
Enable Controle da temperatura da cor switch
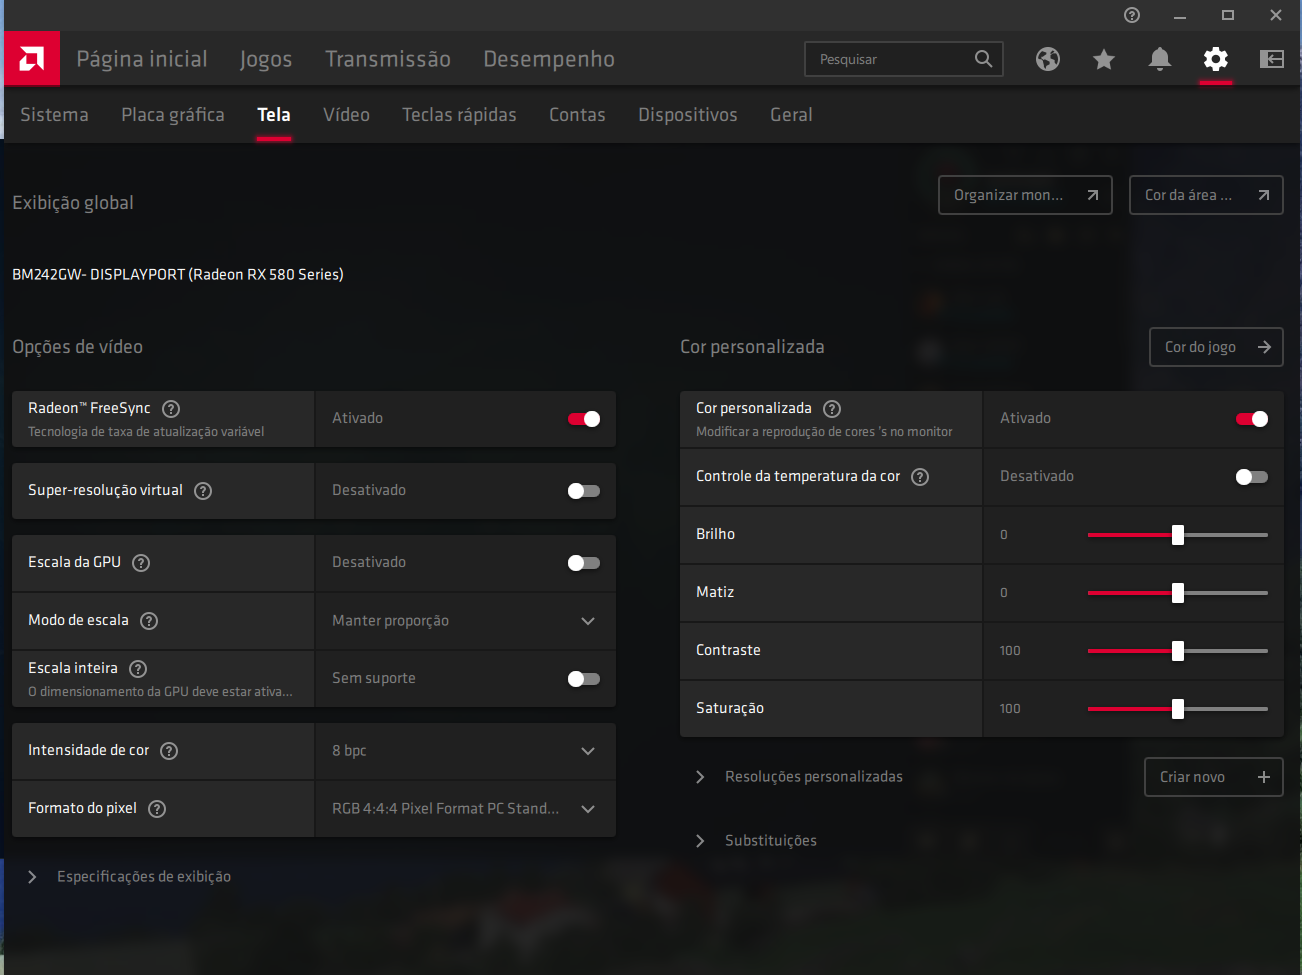point(1252,477)
